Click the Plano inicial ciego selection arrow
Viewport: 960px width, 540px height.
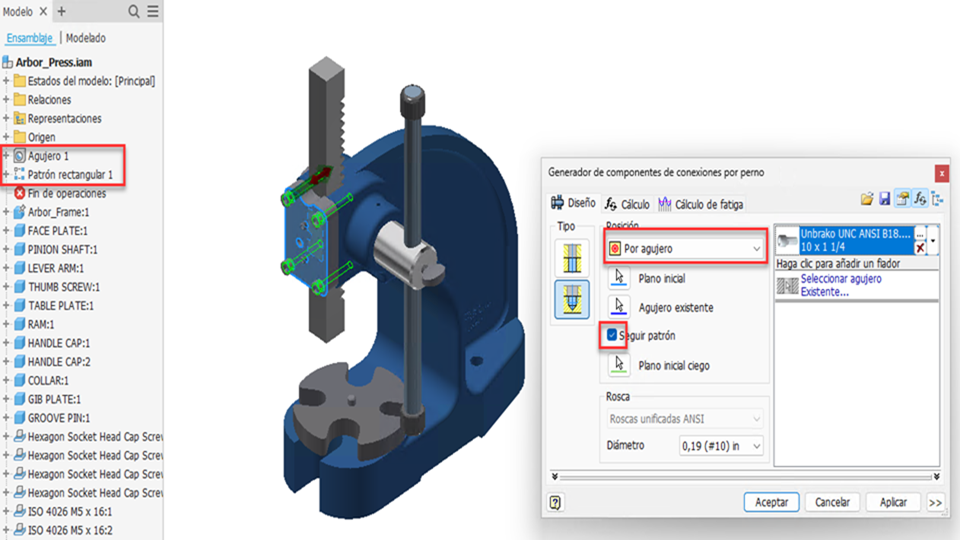pos(619,365)
